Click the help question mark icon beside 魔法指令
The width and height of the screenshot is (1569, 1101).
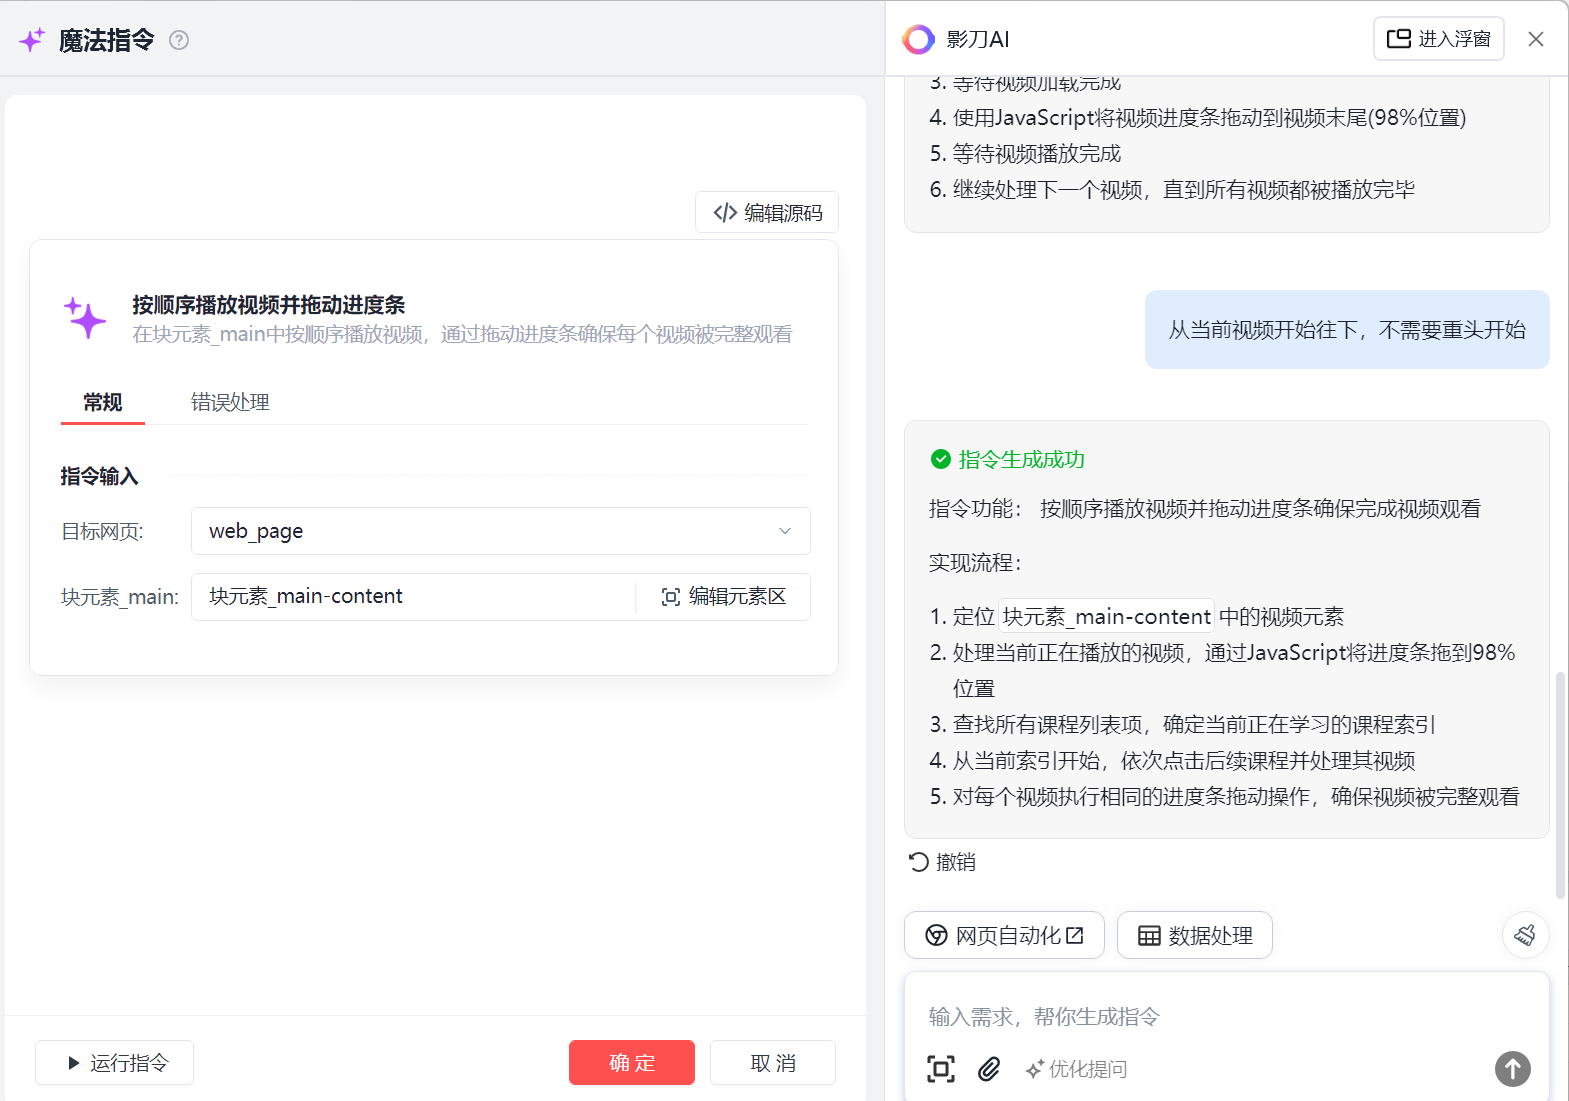(179, 40)
